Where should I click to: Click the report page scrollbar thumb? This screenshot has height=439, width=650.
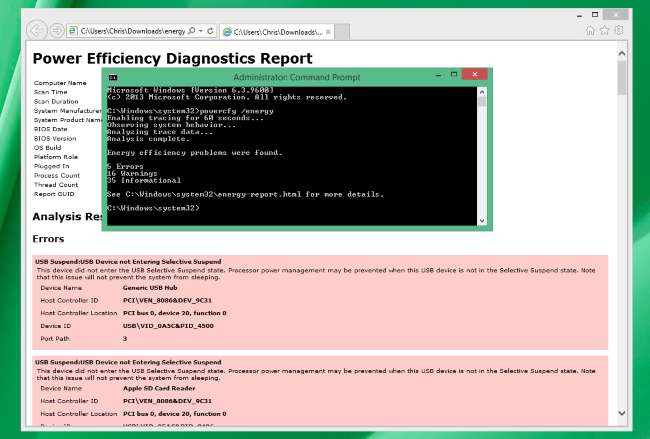(621, 78)
